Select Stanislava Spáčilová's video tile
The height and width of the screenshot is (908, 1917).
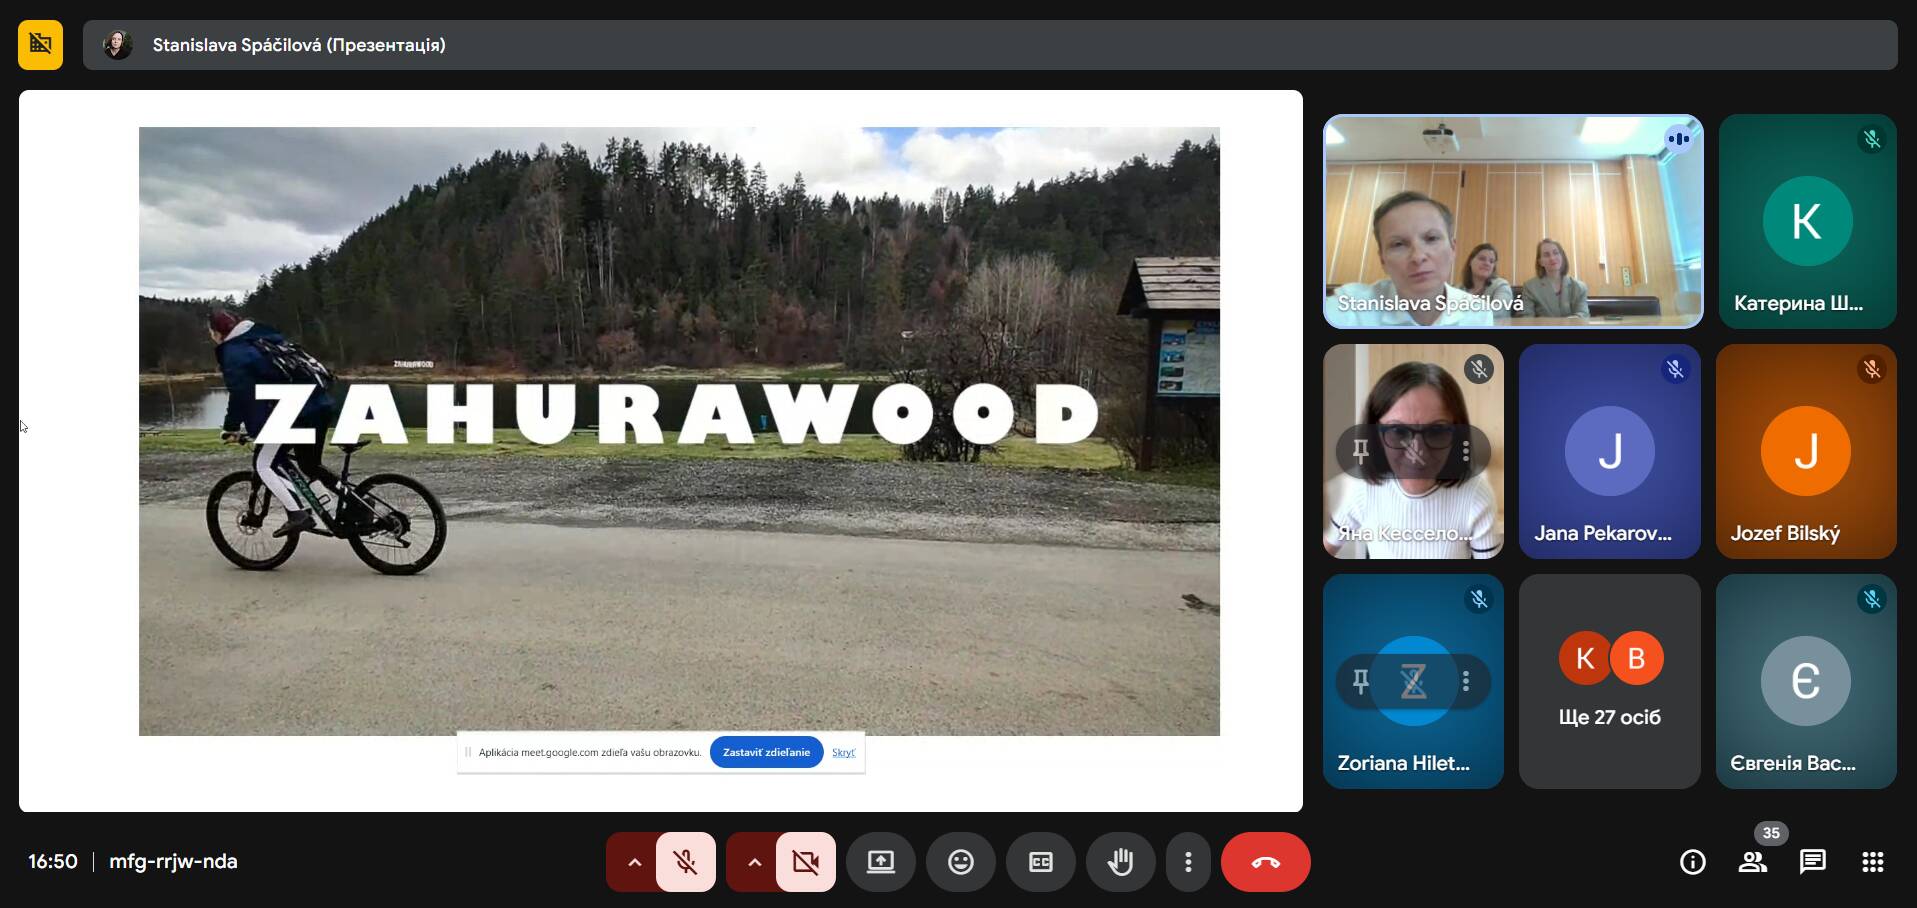pos(1513,221)
